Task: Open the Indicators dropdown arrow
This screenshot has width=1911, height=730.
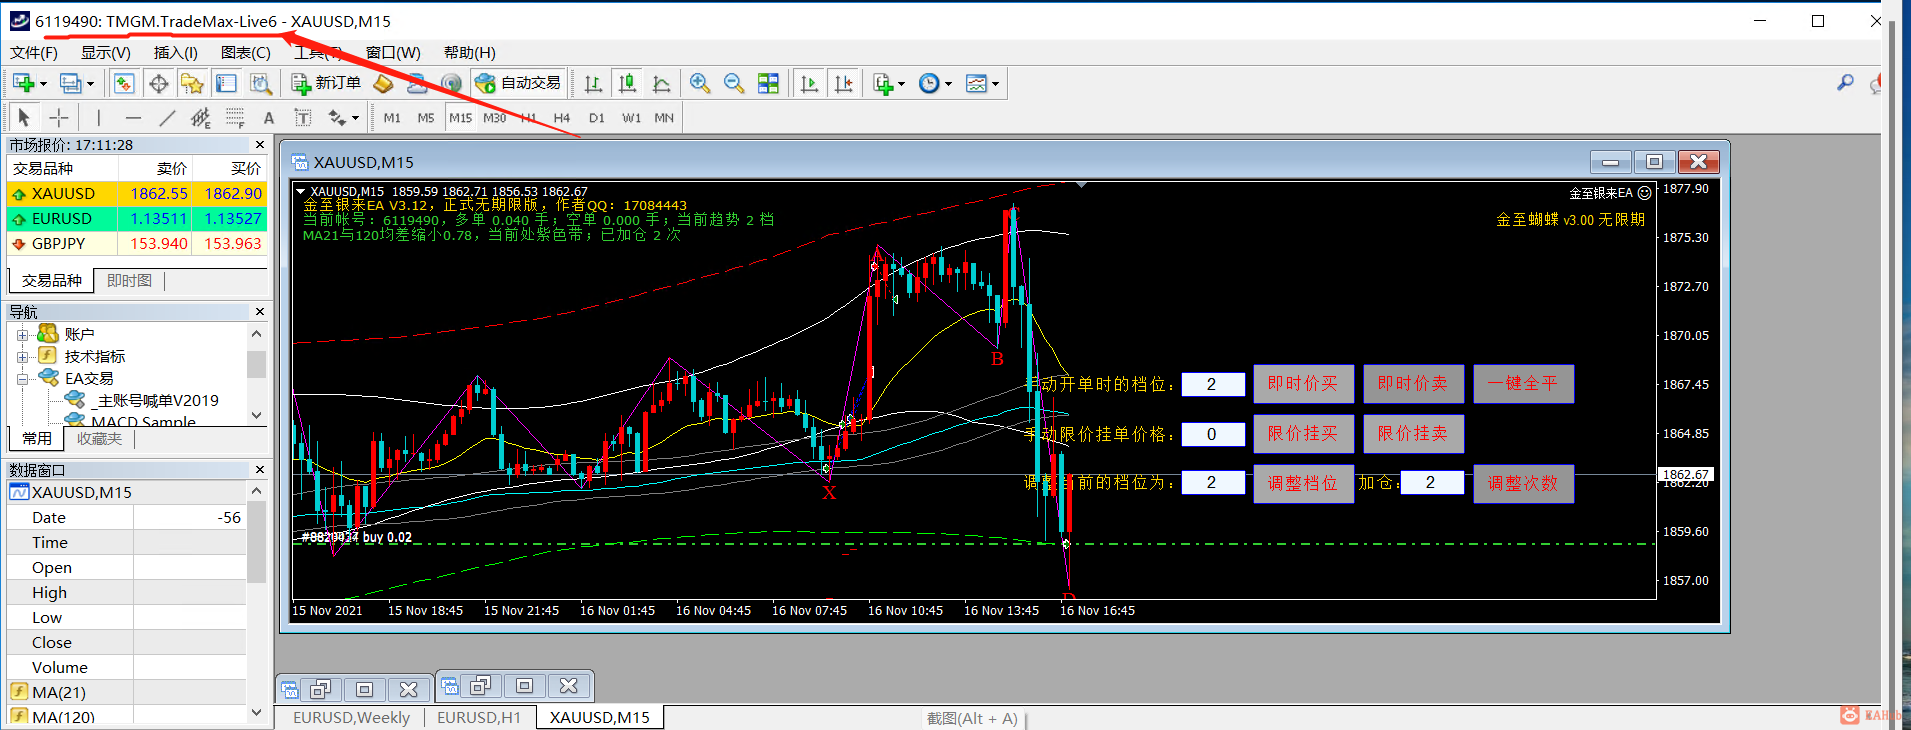Action: pyautogui.click(x=901, y=84)
